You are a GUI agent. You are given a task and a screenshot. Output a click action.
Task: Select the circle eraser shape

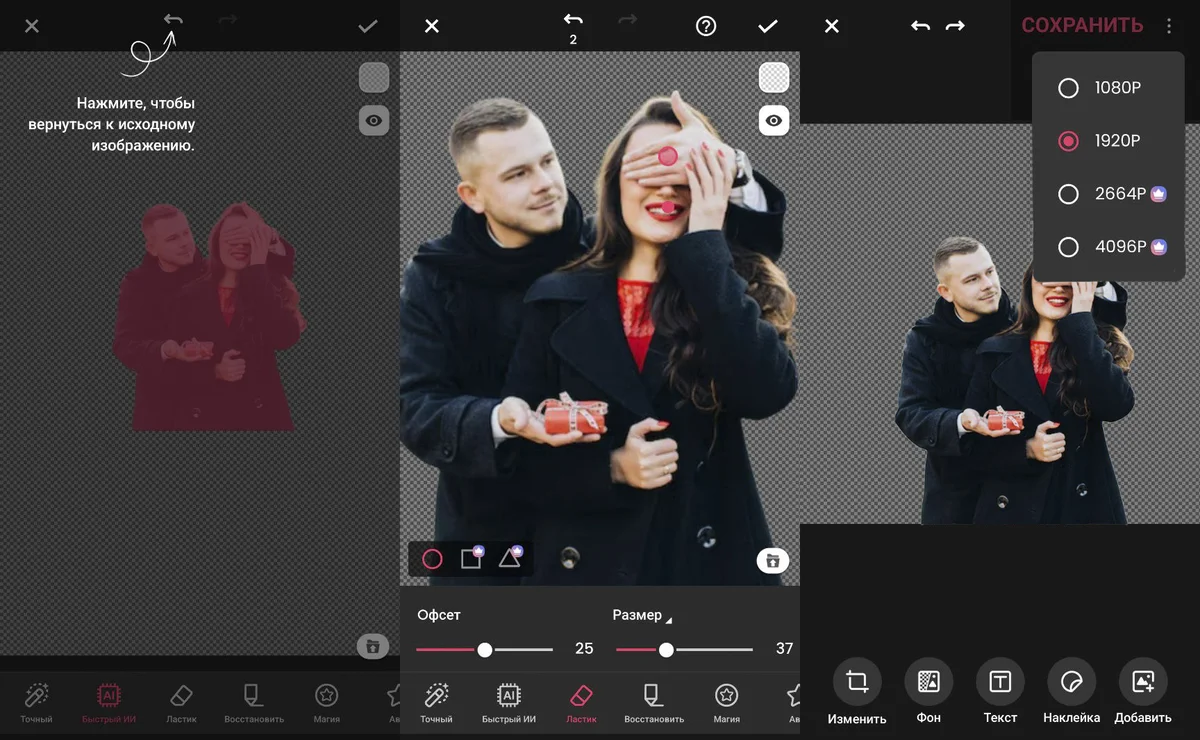tap(432, 559)
